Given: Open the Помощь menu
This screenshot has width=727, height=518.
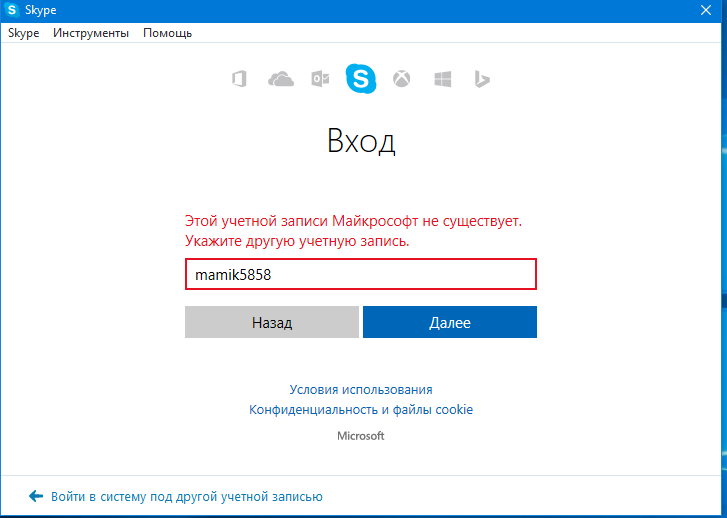Looking at the screenshot, I should pyautogui.click(x=167, y=33).
